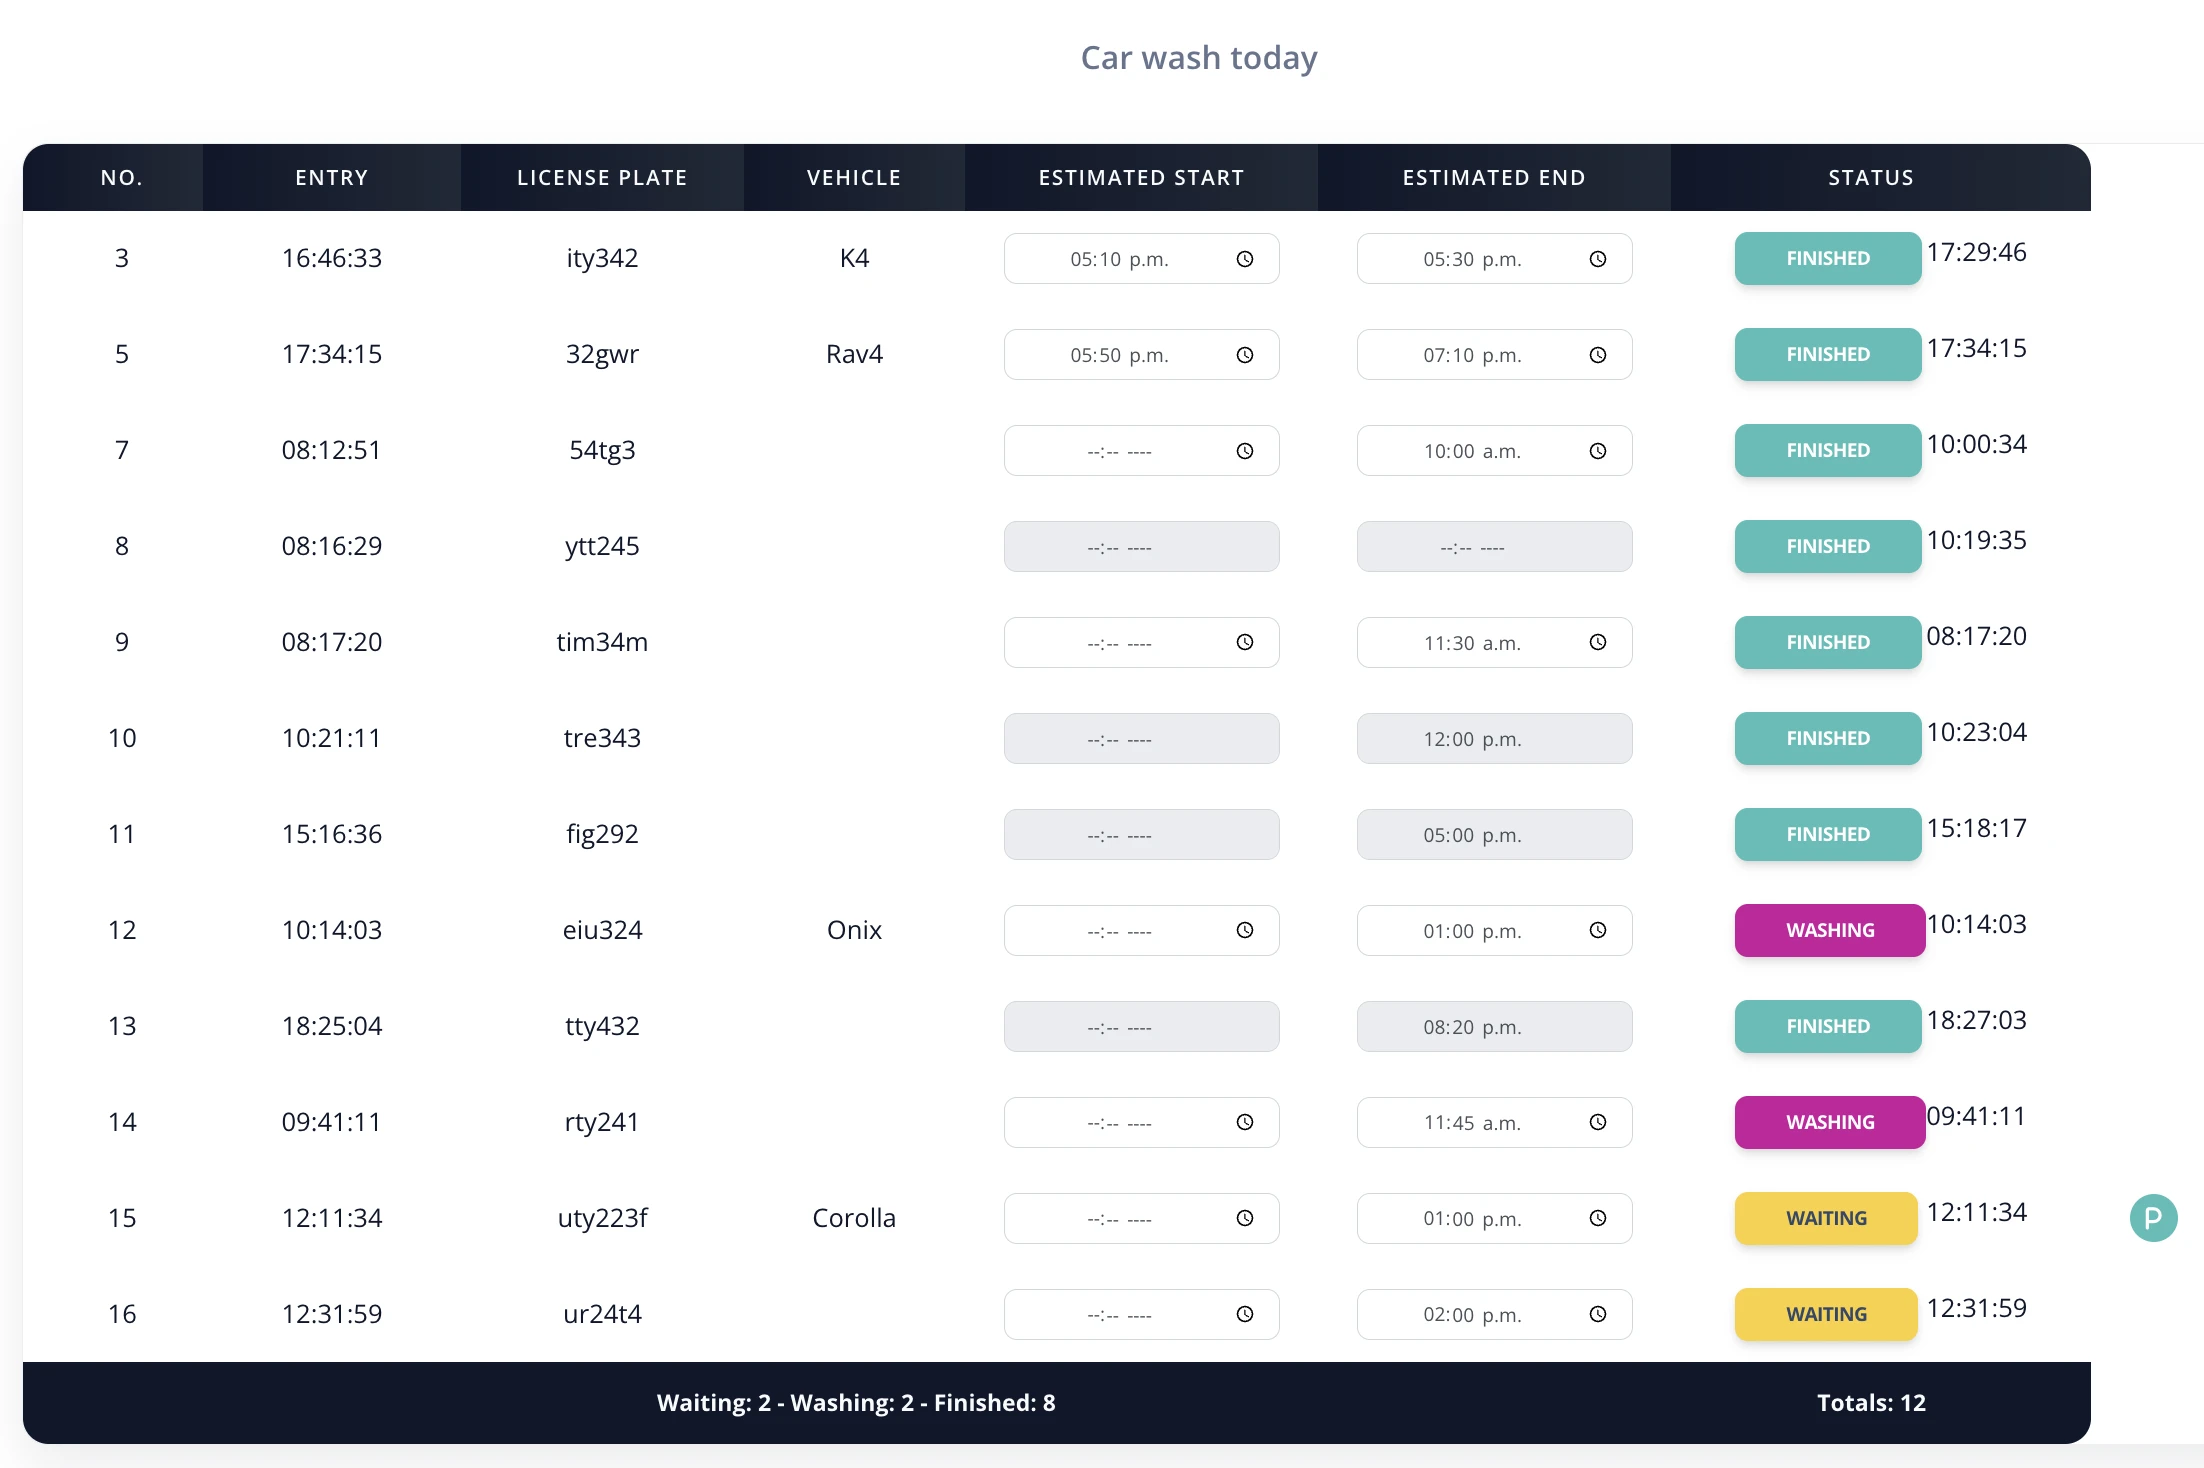Click FINISHED status button for ity342

coord(1827,258)
